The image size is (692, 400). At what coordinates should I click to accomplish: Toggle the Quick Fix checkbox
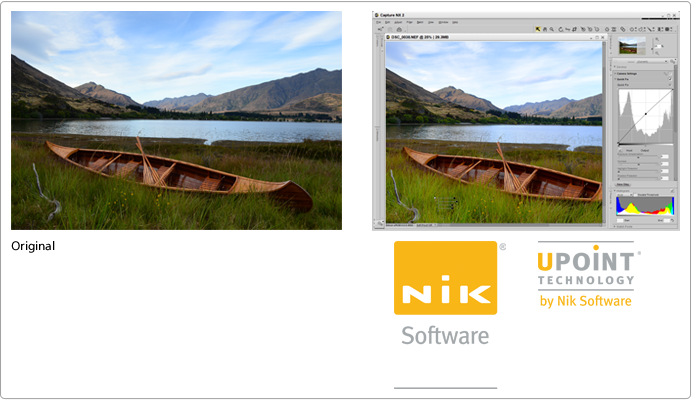pos(670,79)
